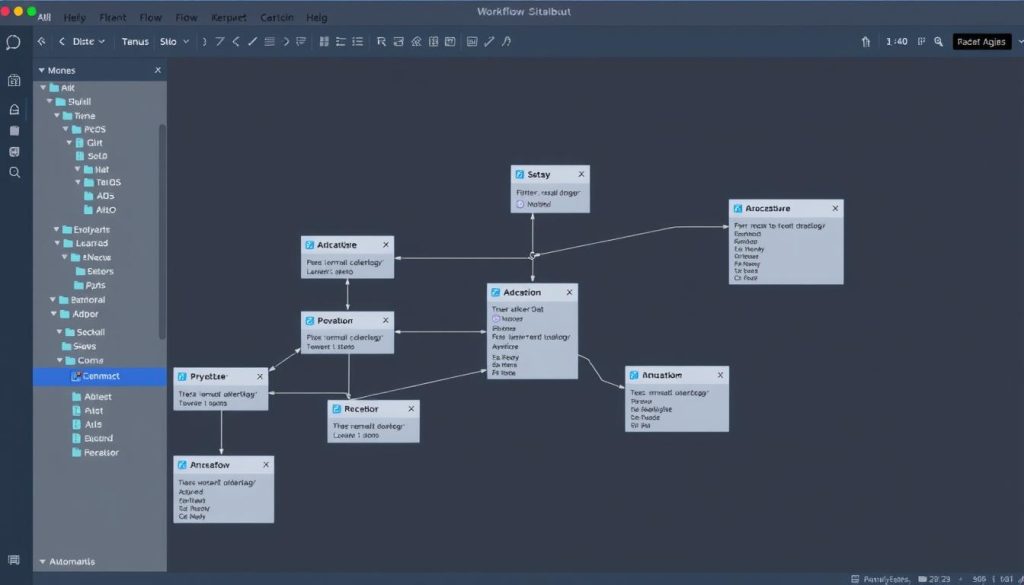Select the radio option inside the Setay node

click(x=520, y=202)
